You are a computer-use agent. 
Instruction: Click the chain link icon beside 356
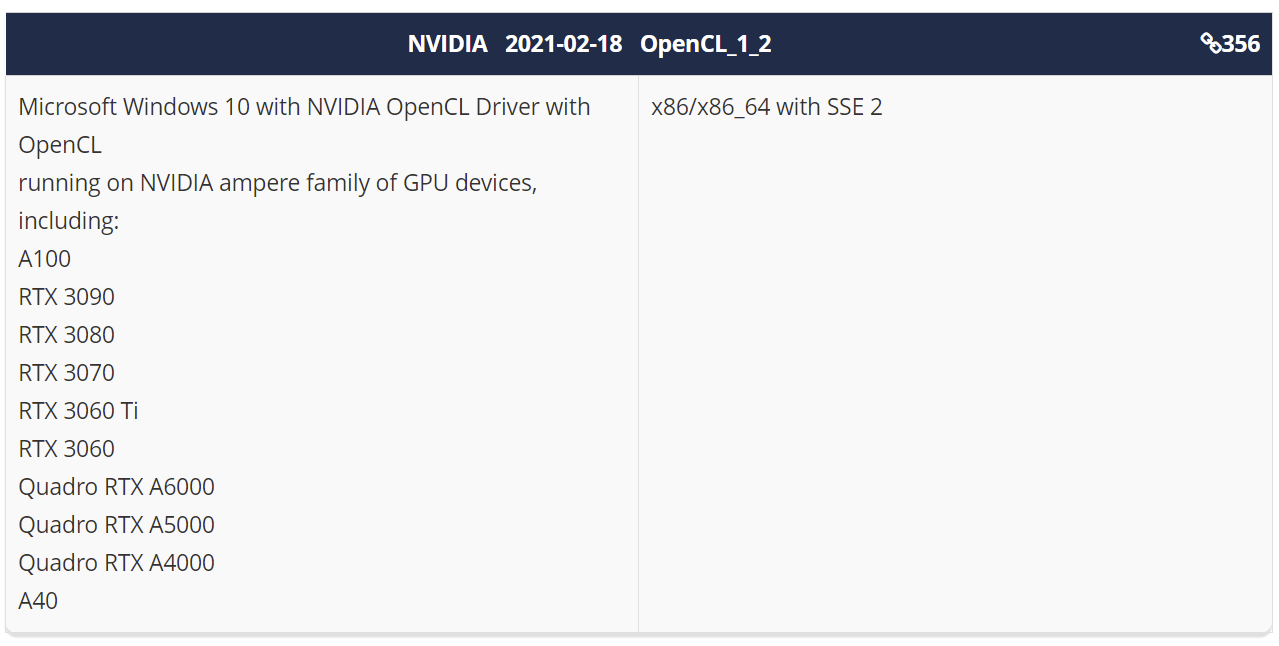1210,43
